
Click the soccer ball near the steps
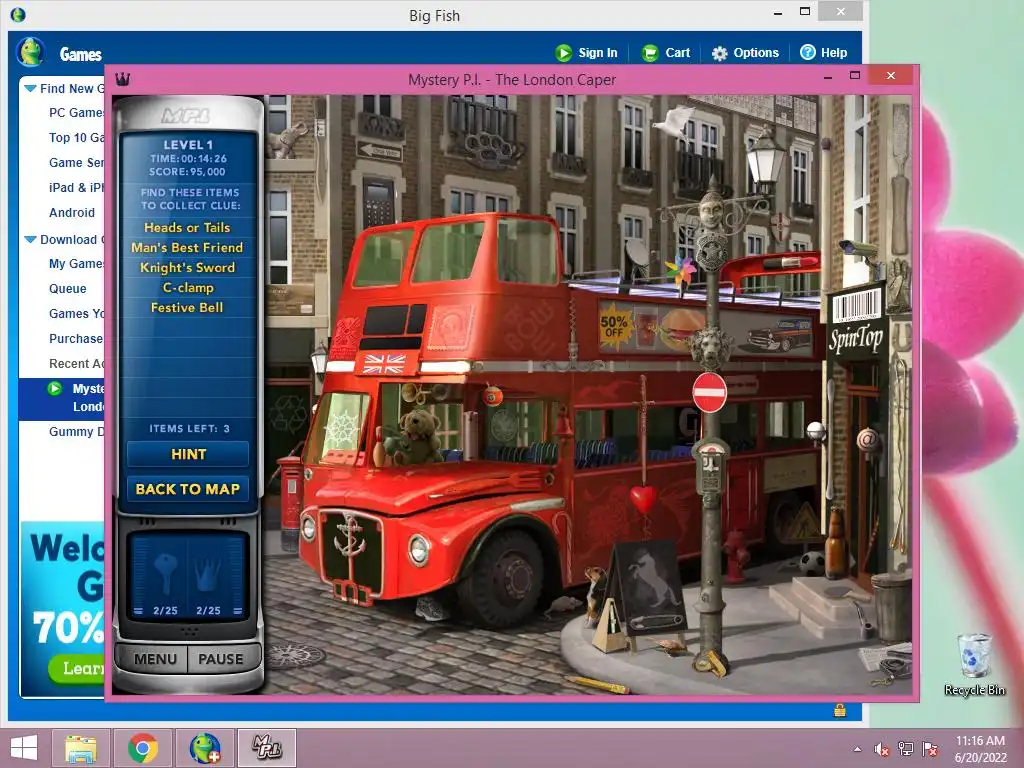point(812,563)
